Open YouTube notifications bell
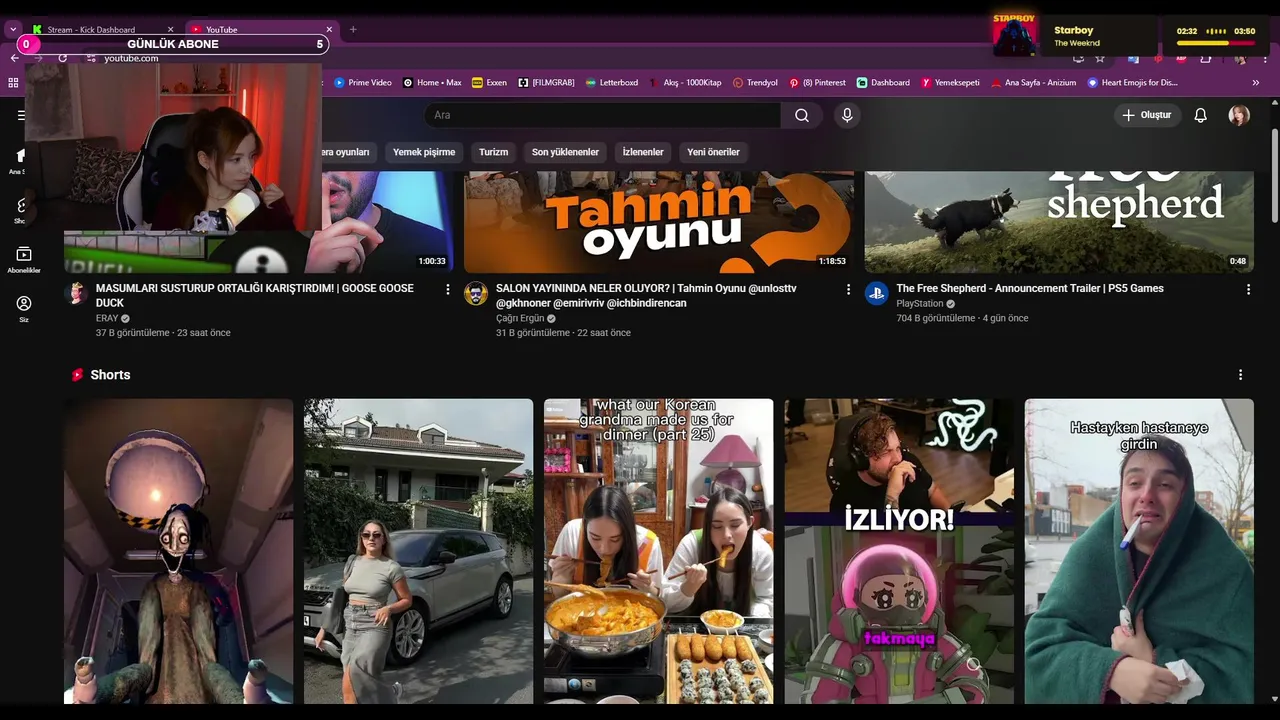 1201,115
